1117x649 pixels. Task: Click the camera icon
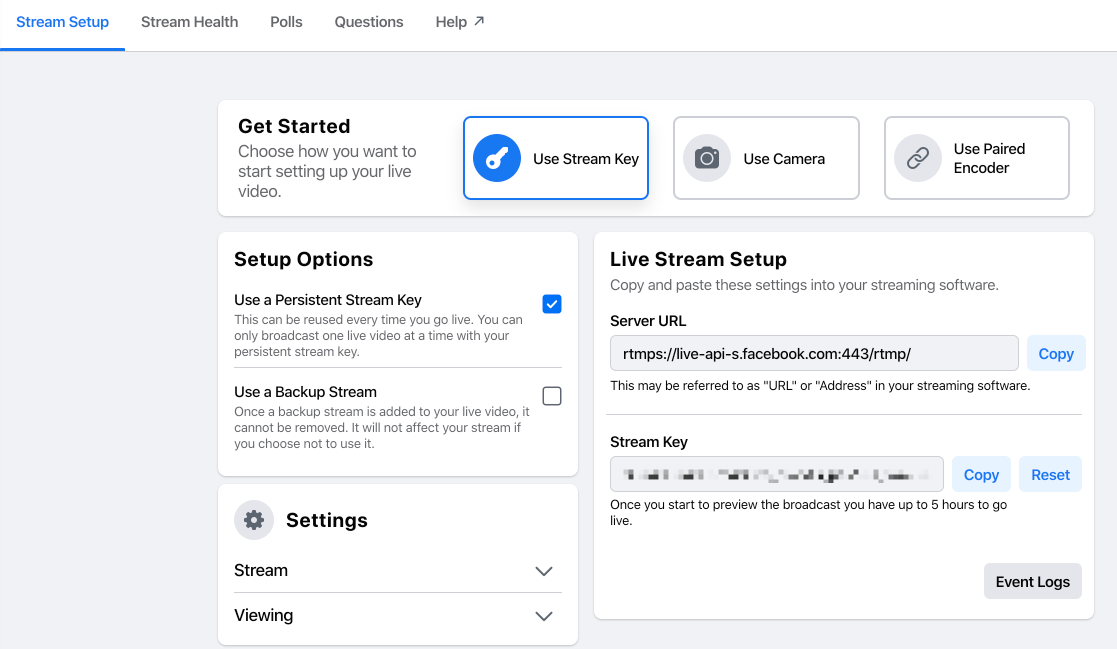pyautogui.click(x=707, y=158)
